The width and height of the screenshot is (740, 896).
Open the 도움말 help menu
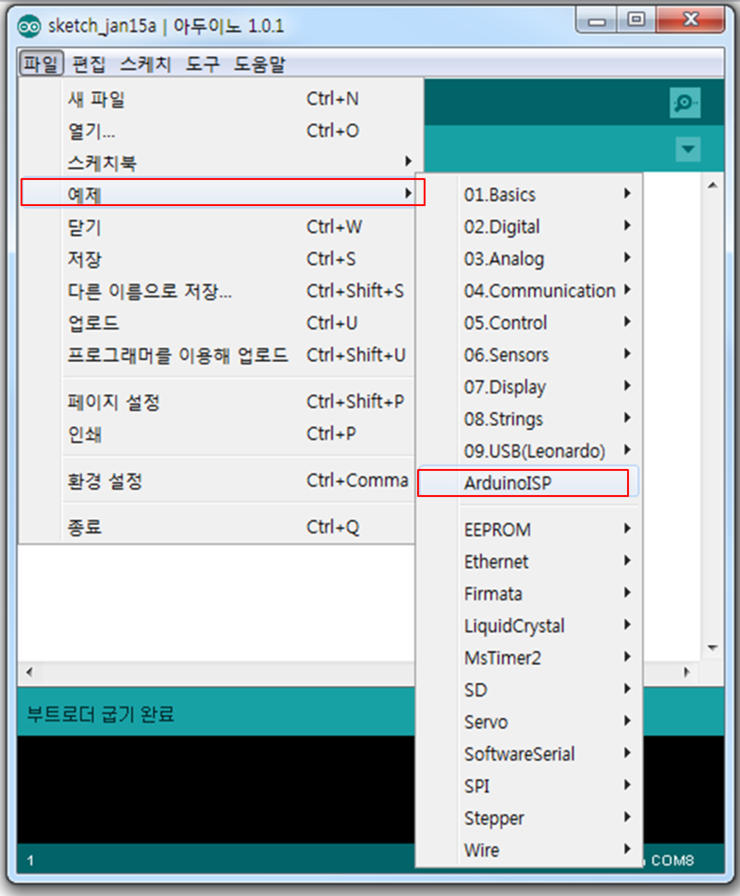[260, 64]
